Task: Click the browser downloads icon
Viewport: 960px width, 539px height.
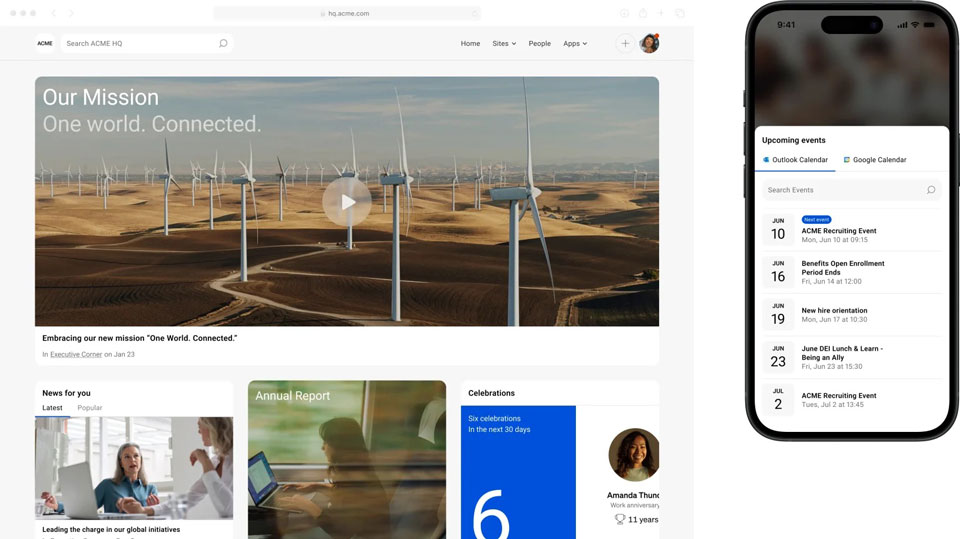Action: pos(624,13)
